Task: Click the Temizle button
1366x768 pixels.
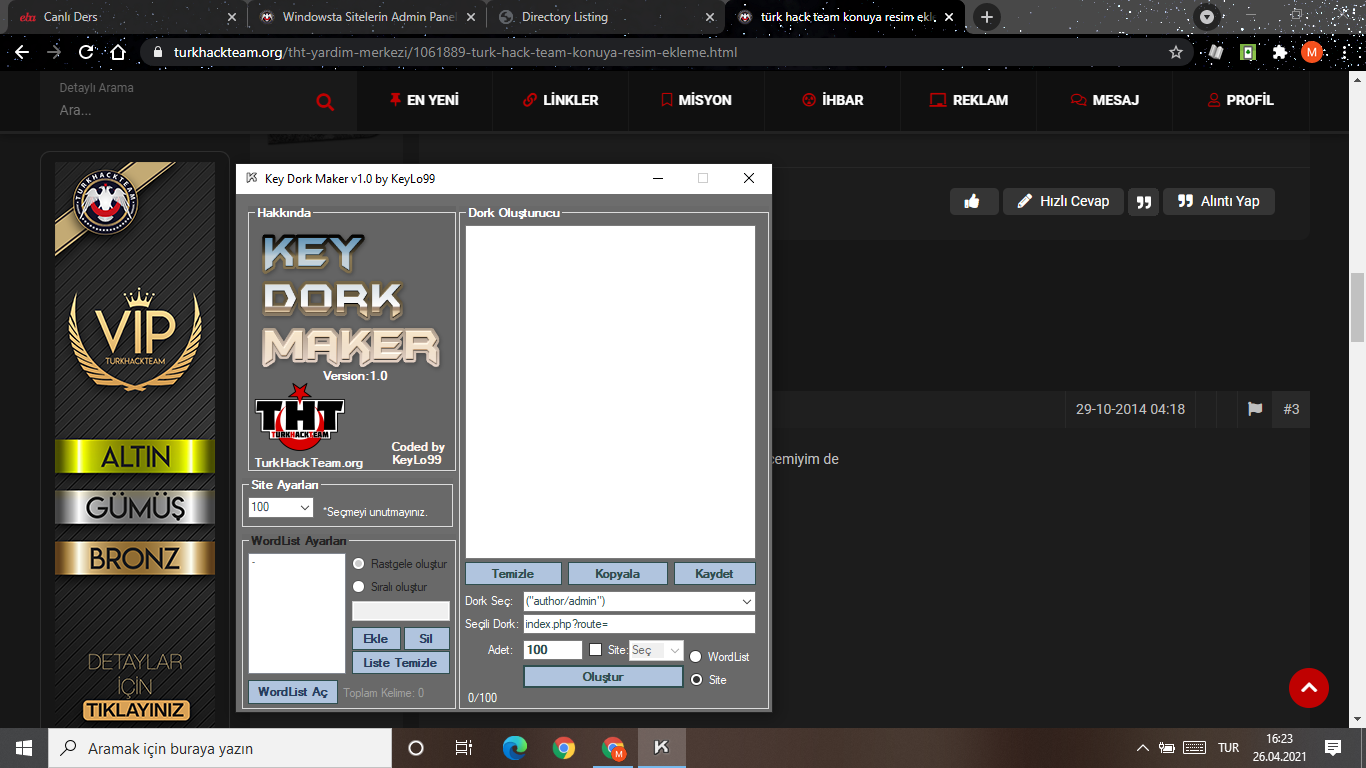Action: 513,574
